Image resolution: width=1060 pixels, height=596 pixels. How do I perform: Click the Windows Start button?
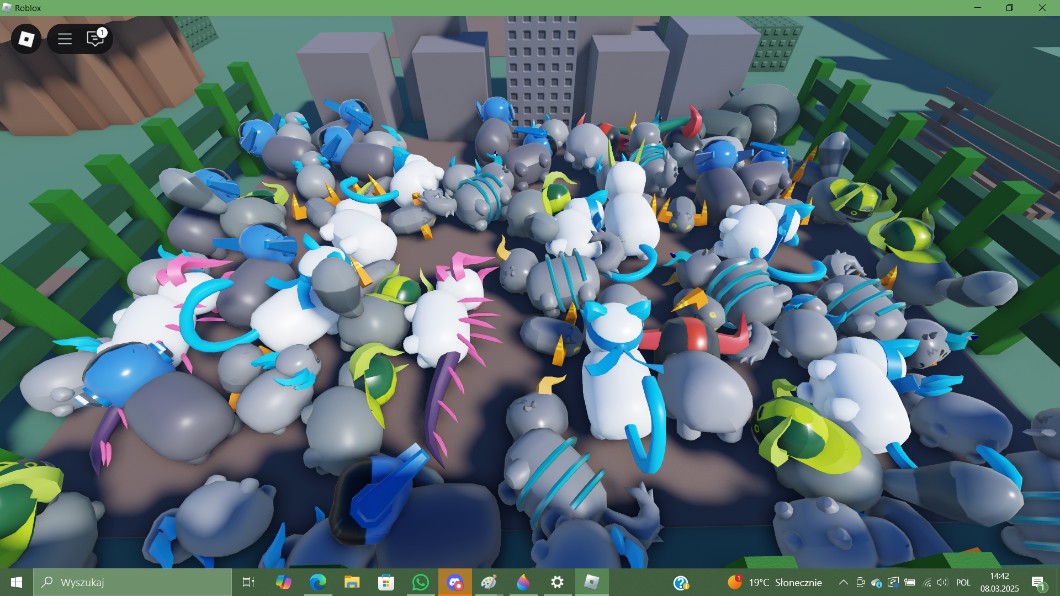coord(16,582)
